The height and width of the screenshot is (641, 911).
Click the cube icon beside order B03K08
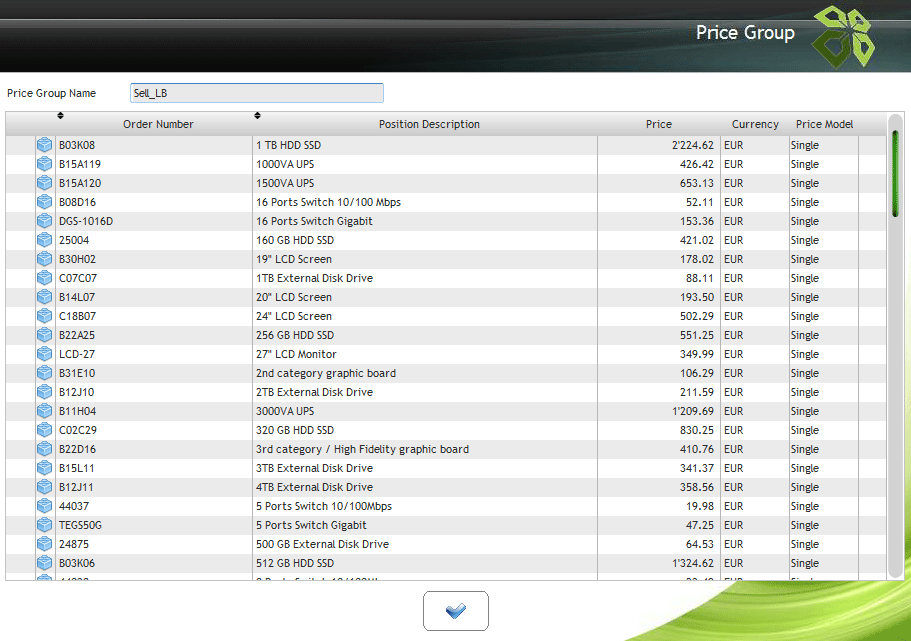[x=44, y=145]
